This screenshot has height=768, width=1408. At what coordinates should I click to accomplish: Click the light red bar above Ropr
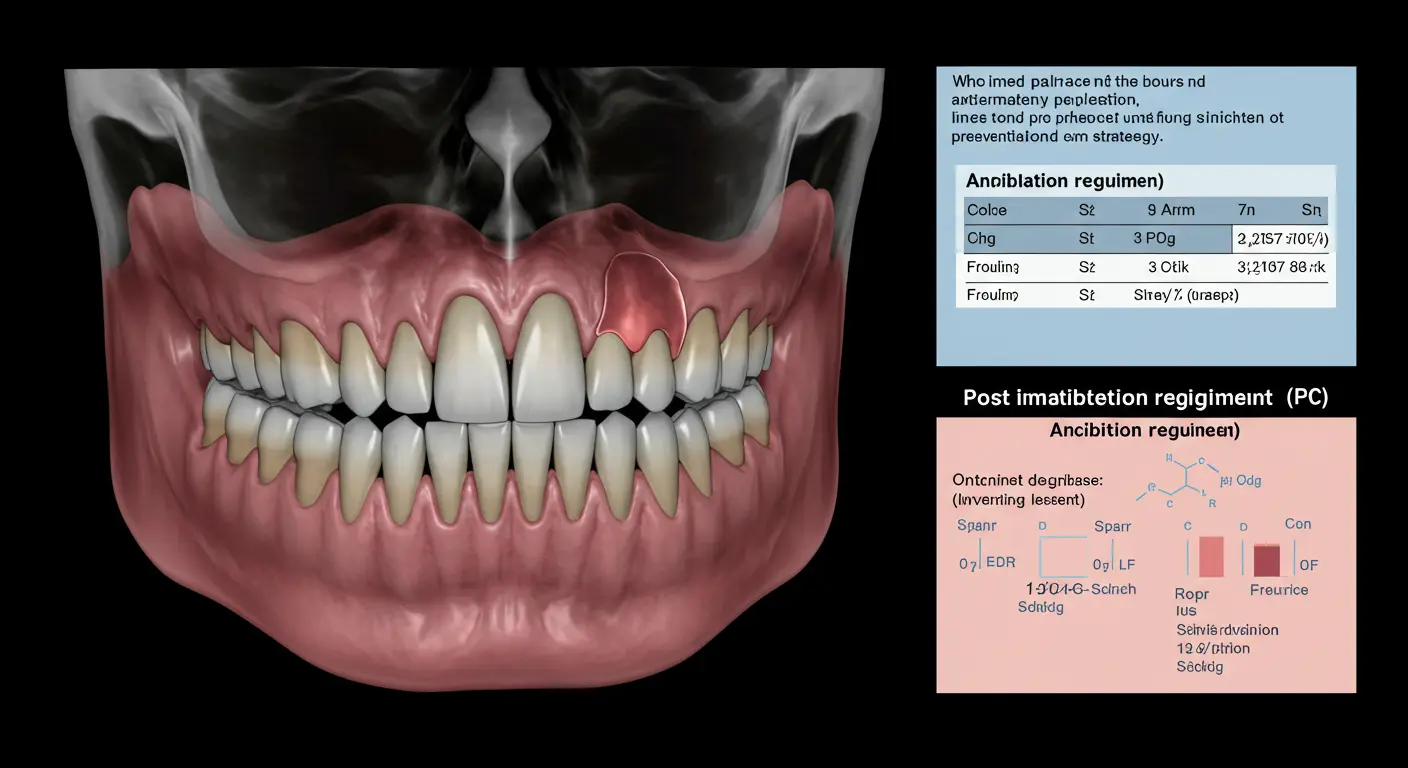click(1210, 557)
